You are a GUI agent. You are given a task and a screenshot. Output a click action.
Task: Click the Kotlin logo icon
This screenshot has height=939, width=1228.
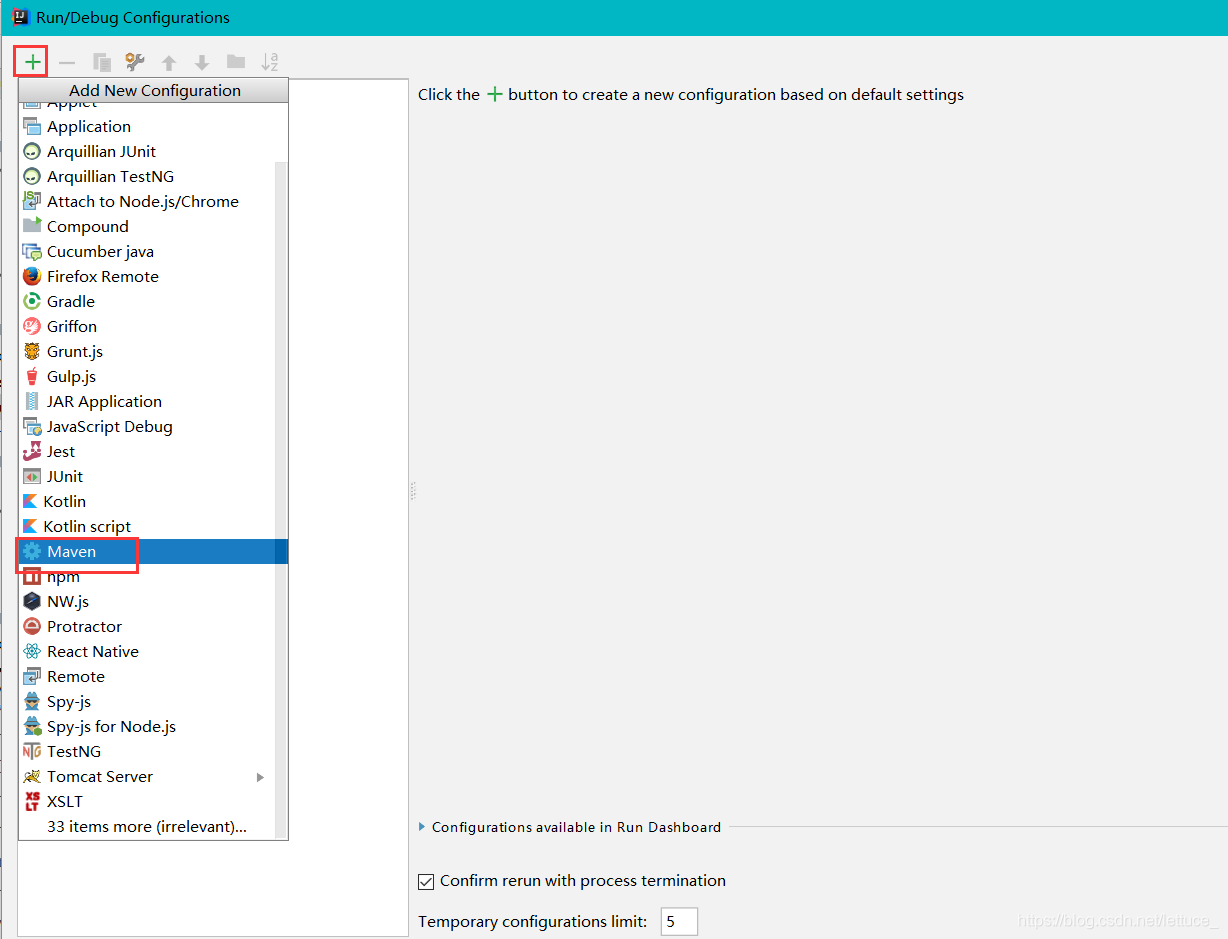30,502
